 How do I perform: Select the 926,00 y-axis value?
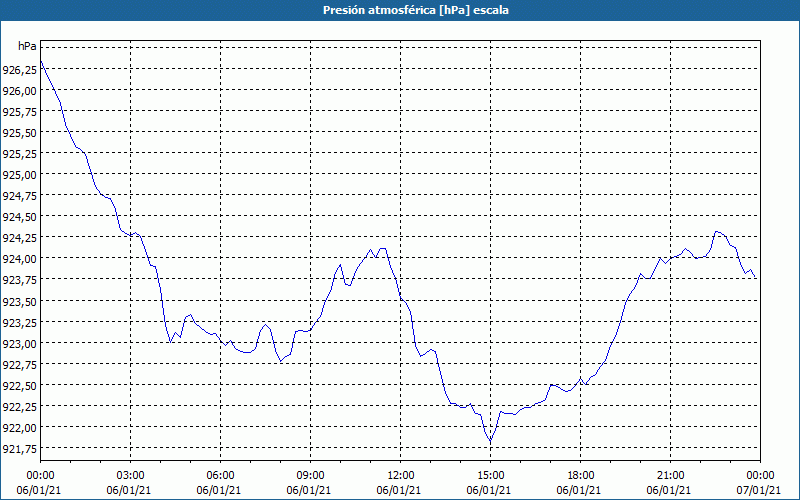19,91
